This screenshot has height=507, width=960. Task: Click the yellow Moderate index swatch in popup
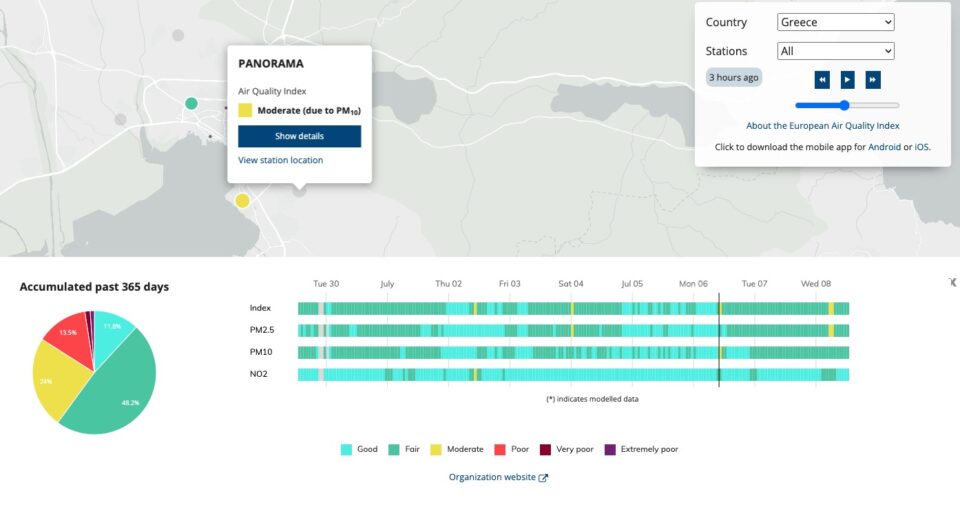tap(245, 110)
